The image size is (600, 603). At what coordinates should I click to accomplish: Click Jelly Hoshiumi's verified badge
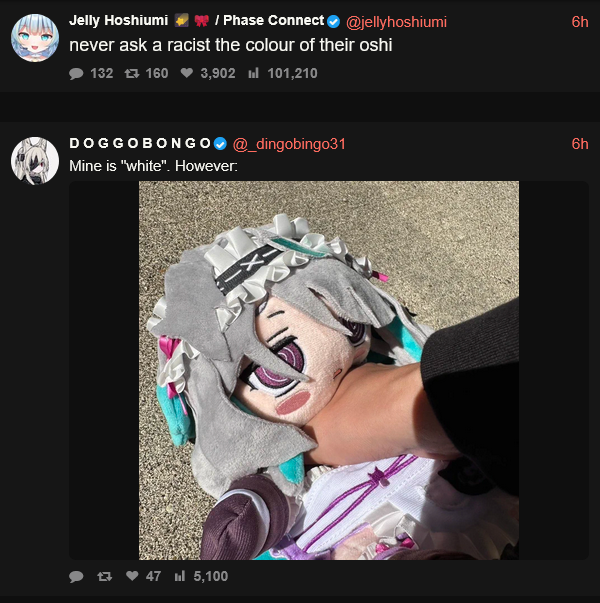[333, 22]
